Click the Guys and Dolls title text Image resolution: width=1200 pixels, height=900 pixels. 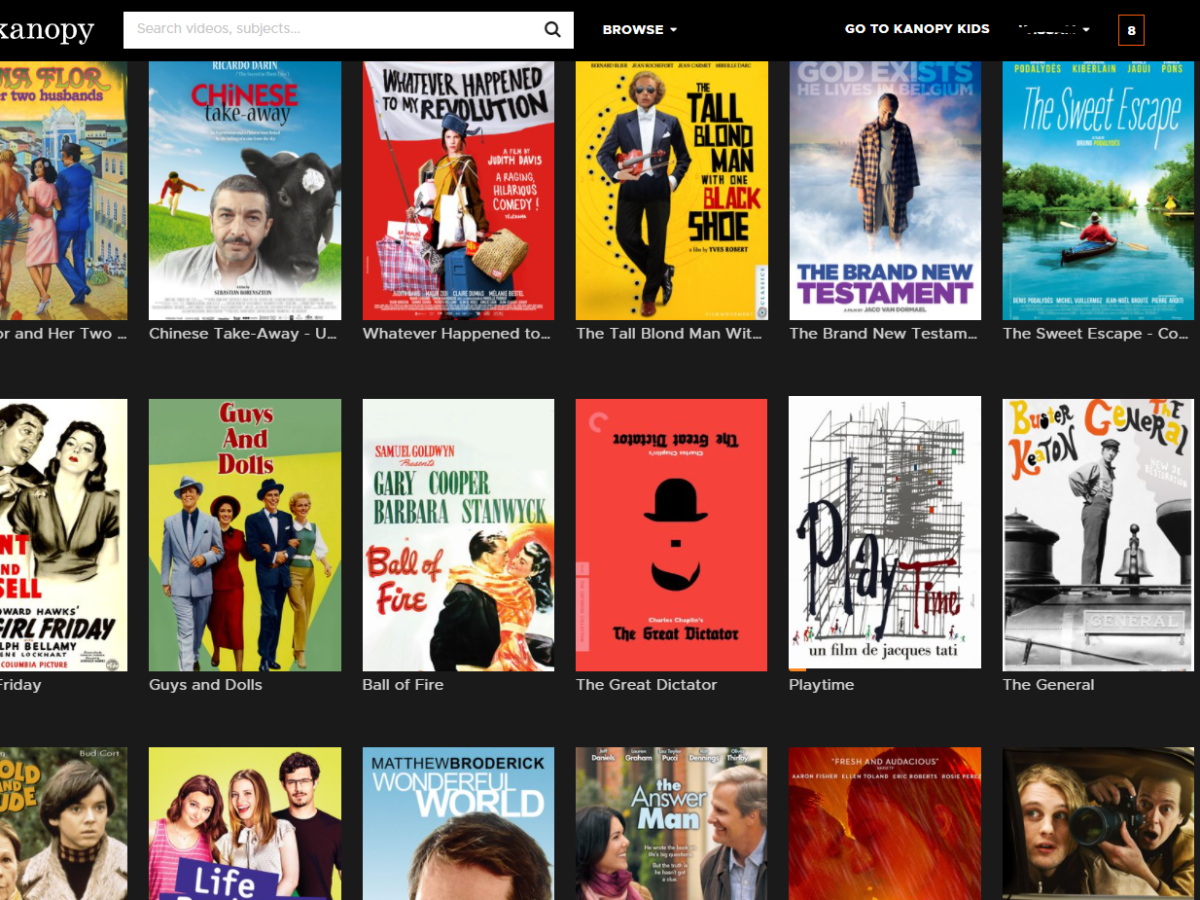coord(205,685)
